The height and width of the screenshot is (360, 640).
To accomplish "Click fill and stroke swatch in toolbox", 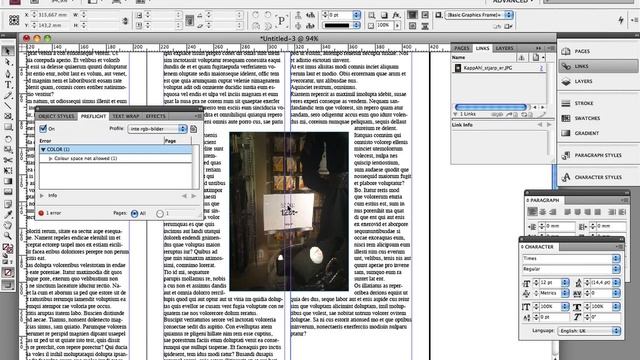I will 8,248.
